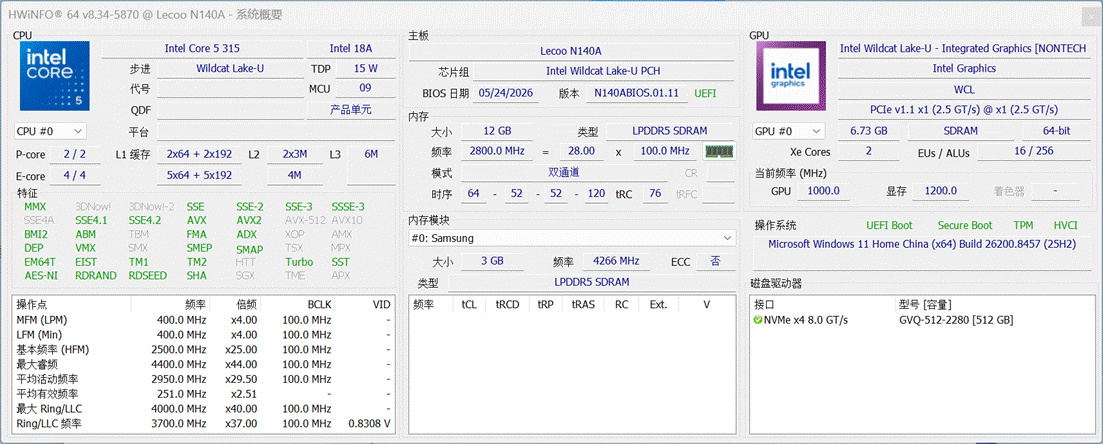This screenshot has width=1103, height=444.
Task: Click the WCL GPU codename field
Action: tap(964, 89)
